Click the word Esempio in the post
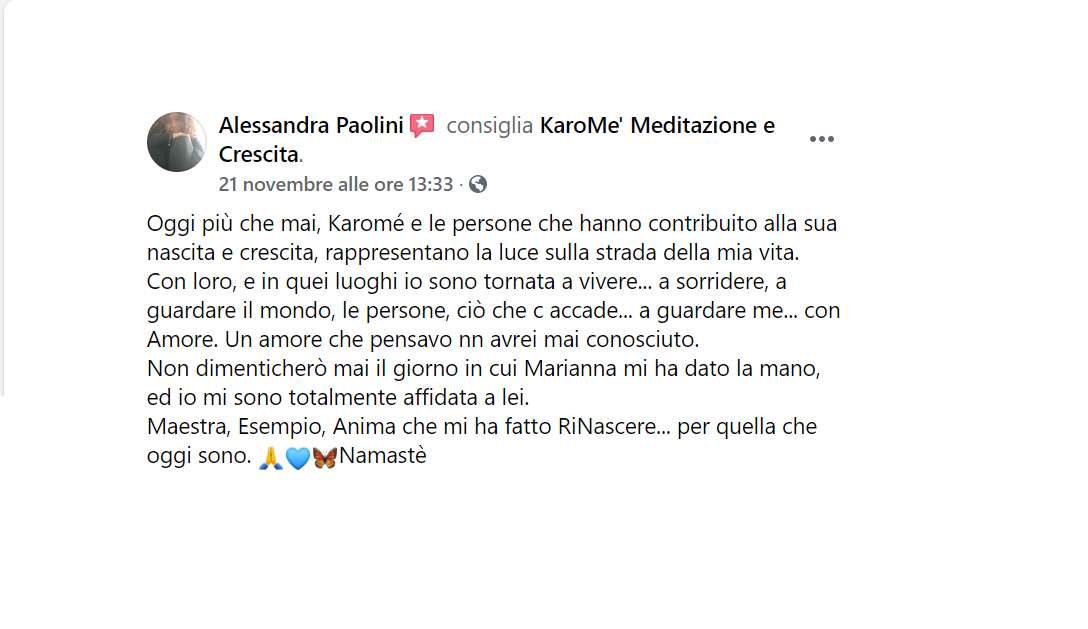The height and width of the screenshot is (629, 1088). pyautogui.click(x=281, y=426)
